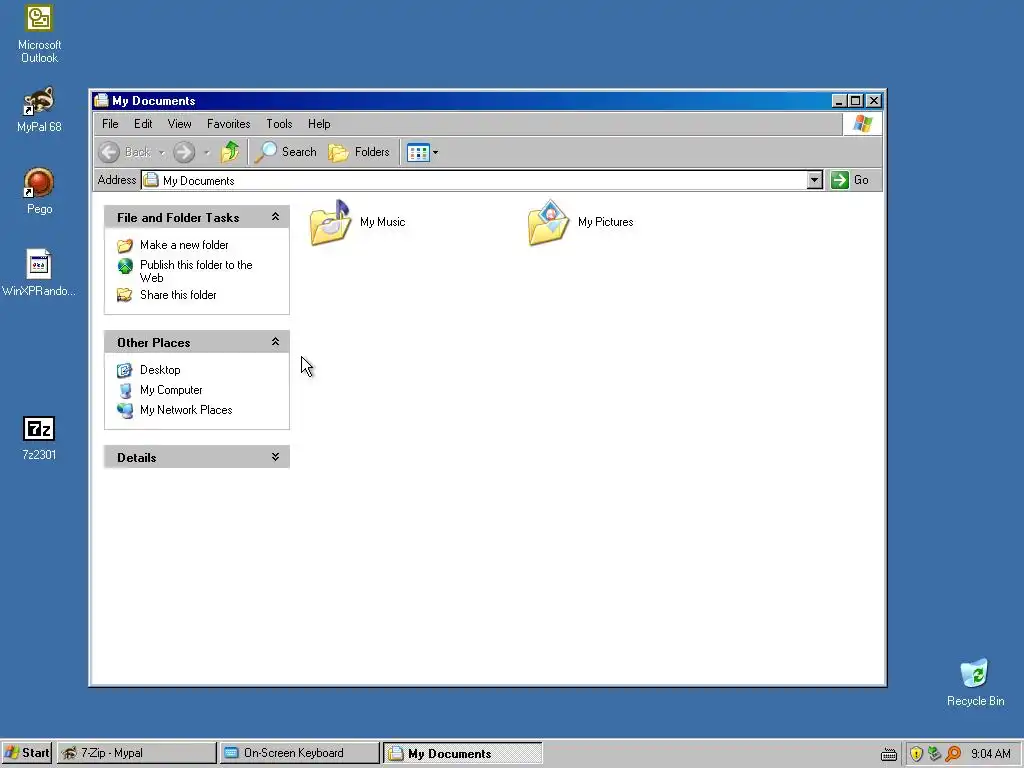Click Share this folder link
Image resolution: width=1024 pixels, height=768 pixels.
tap(178, 295)
